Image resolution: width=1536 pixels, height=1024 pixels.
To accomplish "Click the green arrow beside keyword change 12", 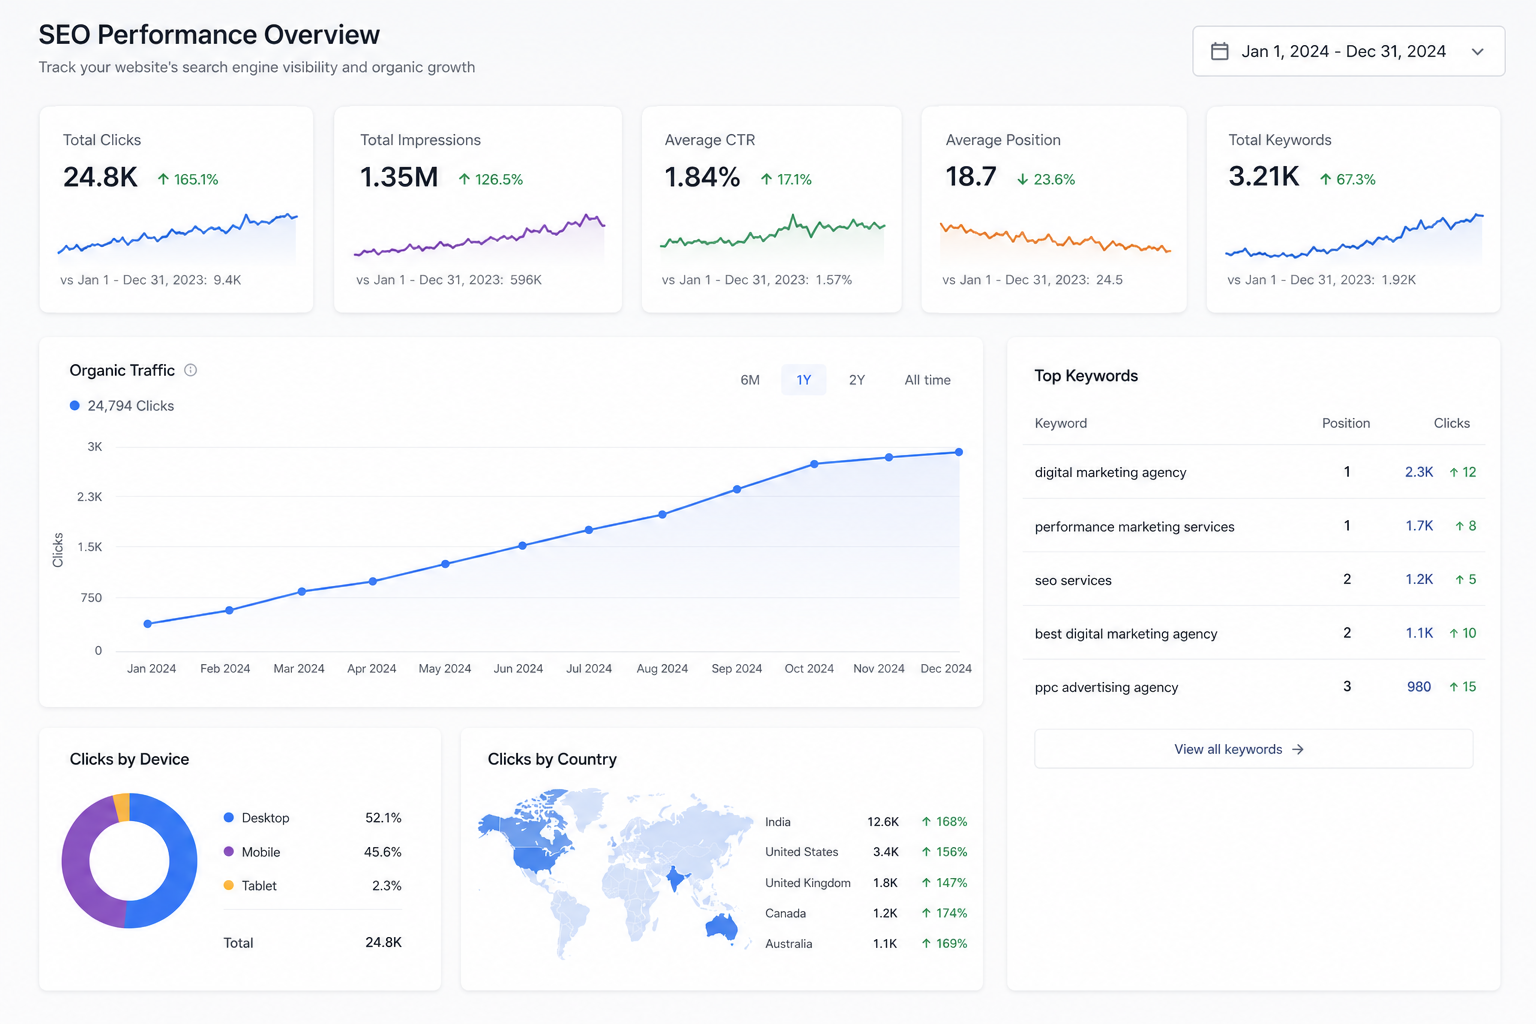I will pos(1454,472).
